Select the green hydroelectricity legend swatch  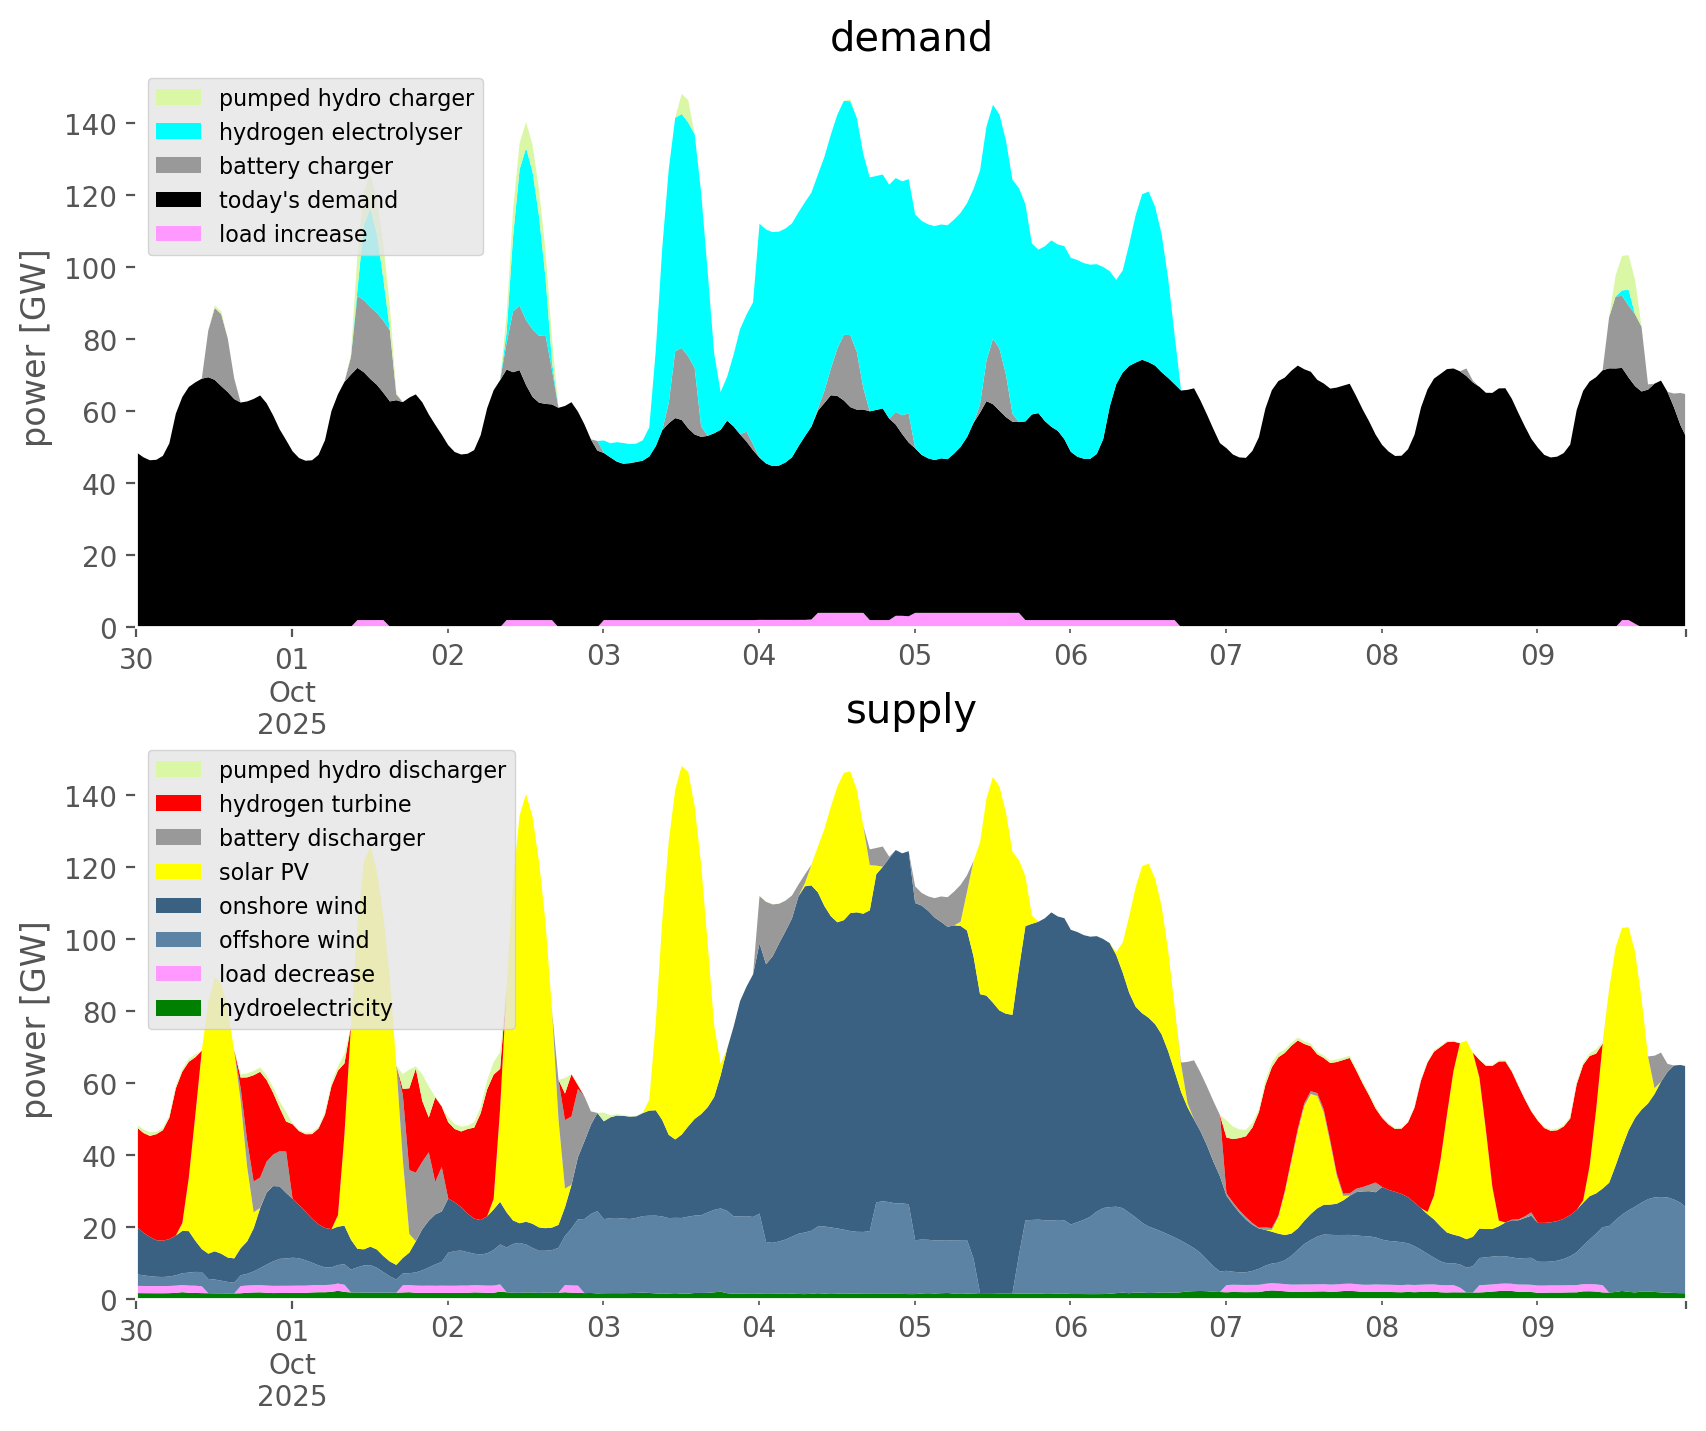click(x=179, y=1008)
